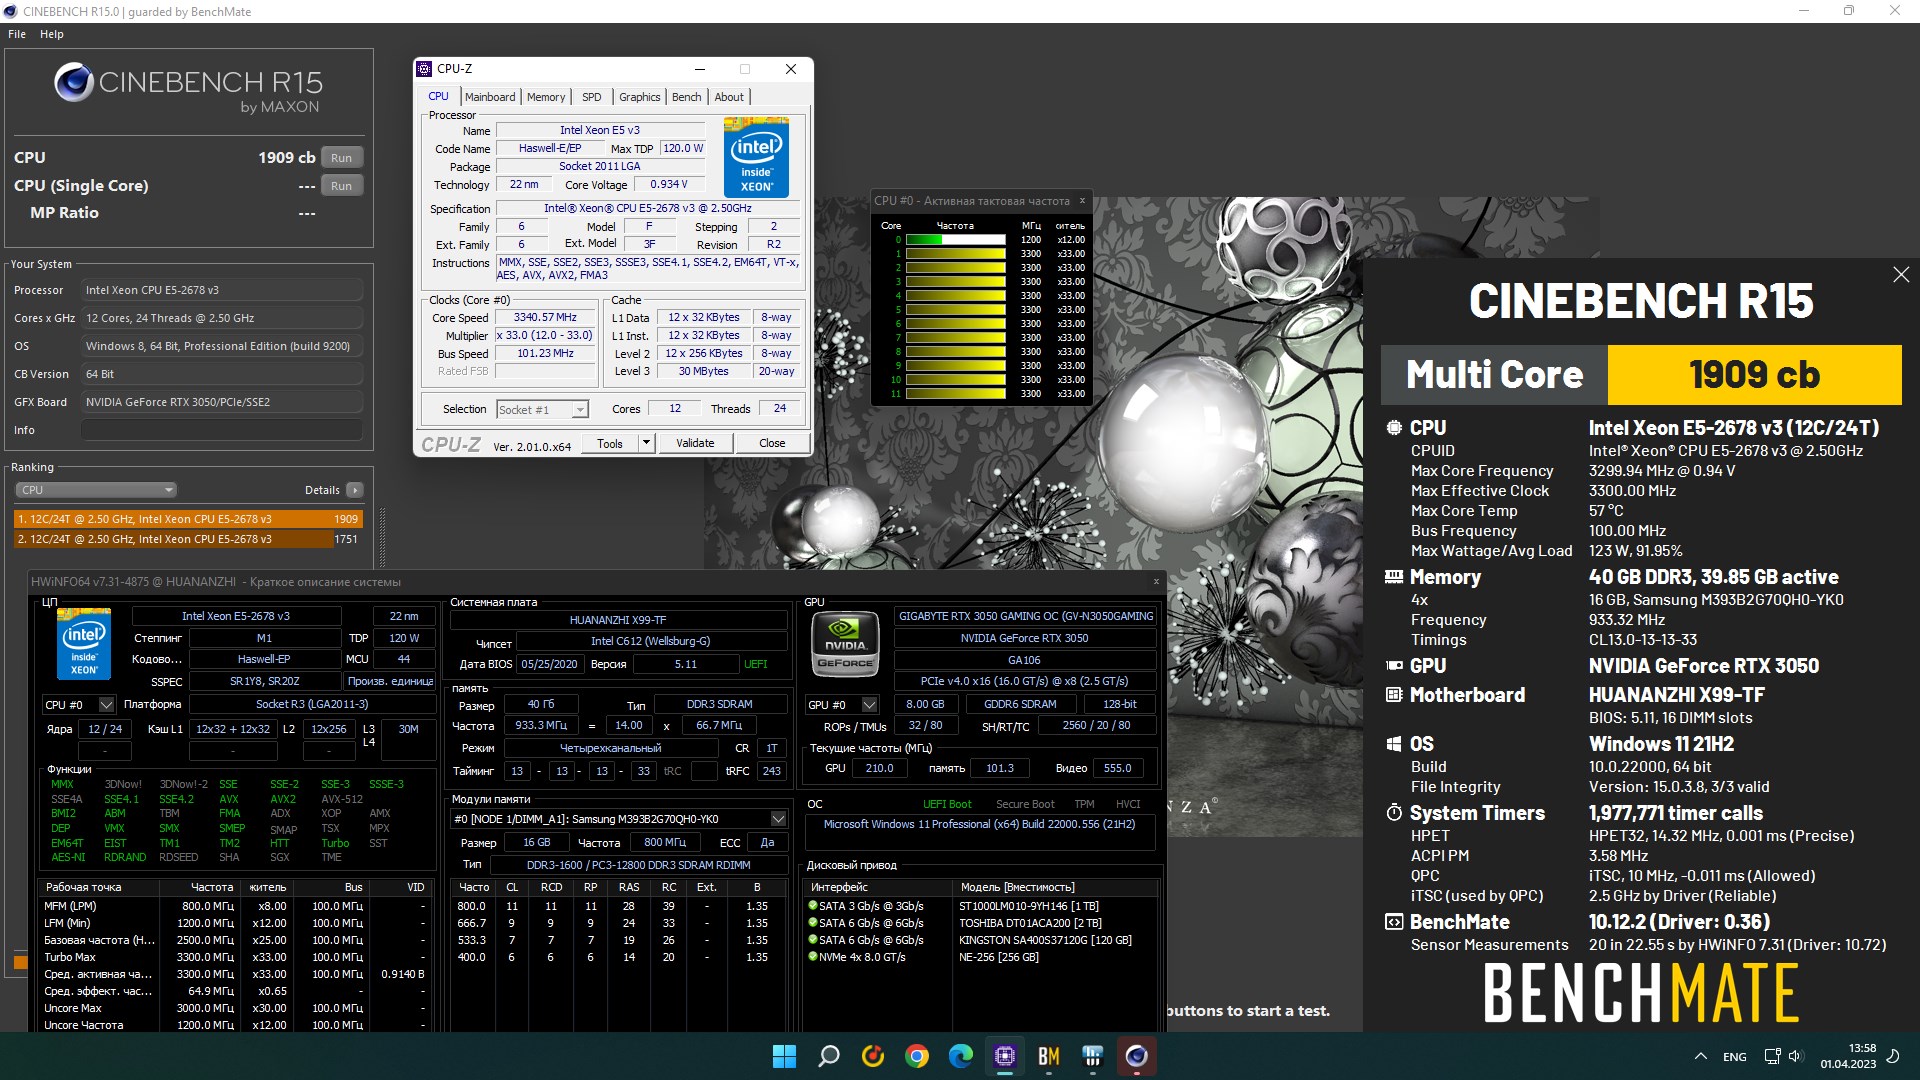1920x1080 pixels.
Task: Switch to HWiNFO taskbar icon
Action: click(x=1093, y=1056)
